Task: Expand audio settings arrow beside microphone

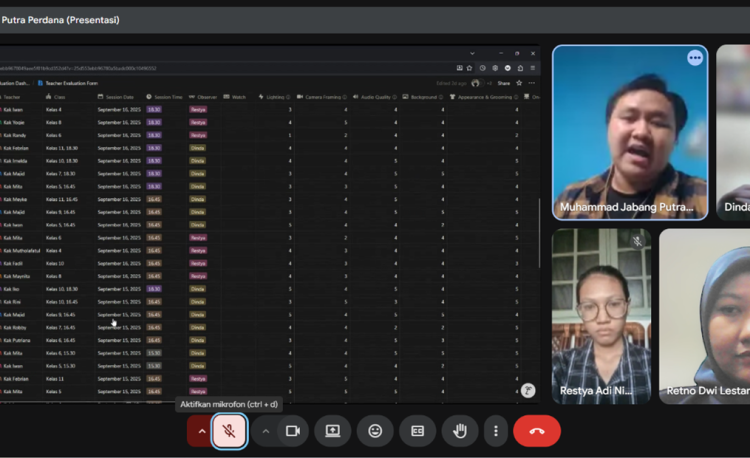Action: click(201, 431)
